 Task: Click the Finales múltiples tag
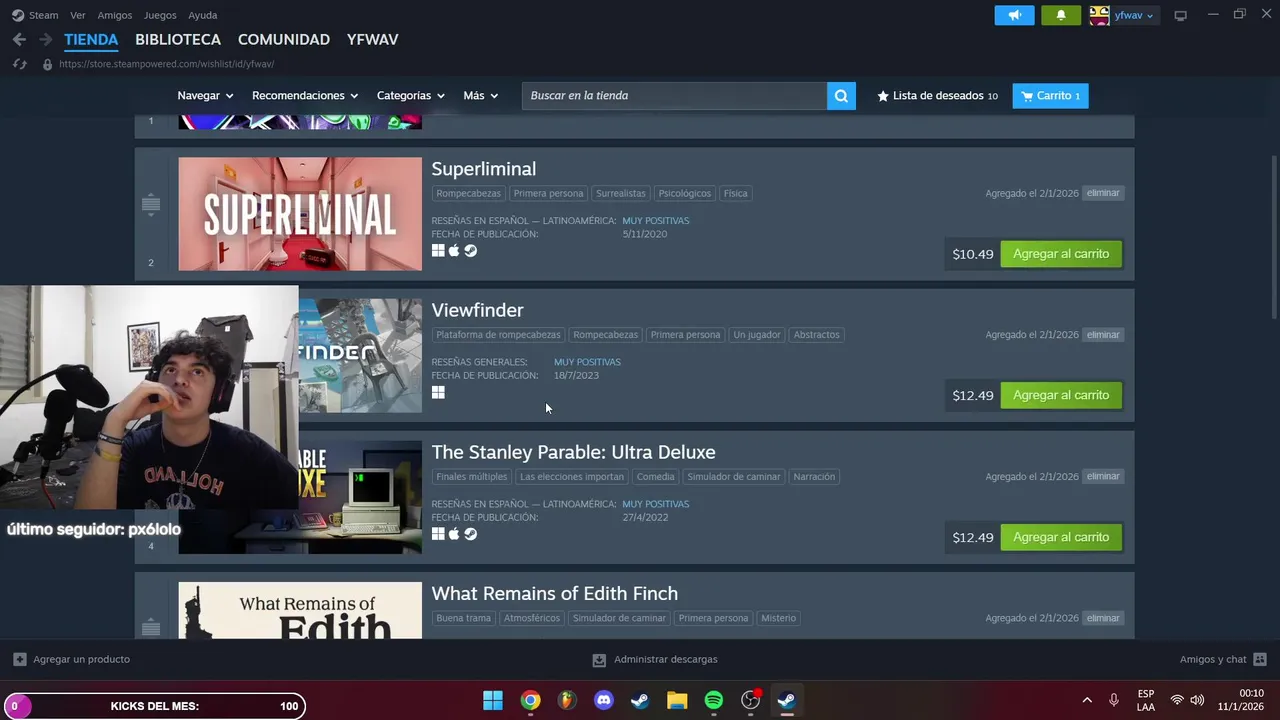(472, 477)
